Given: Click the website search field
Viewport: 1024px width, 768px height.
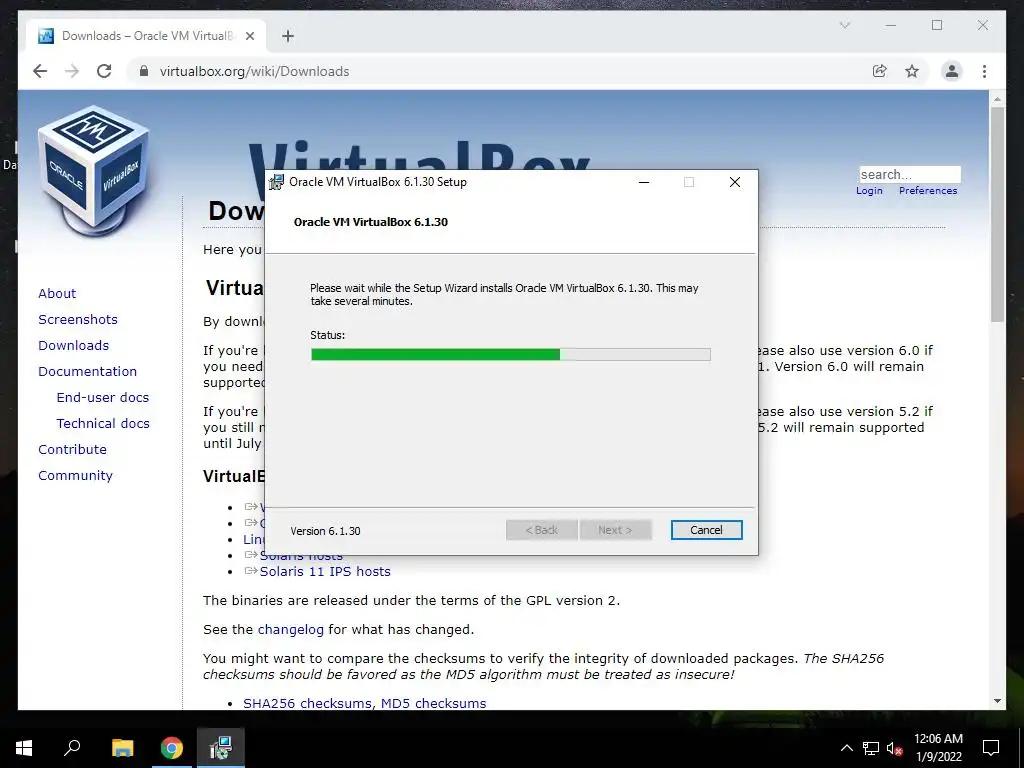Looking at the screenshot, I should (x=910, y=174).
